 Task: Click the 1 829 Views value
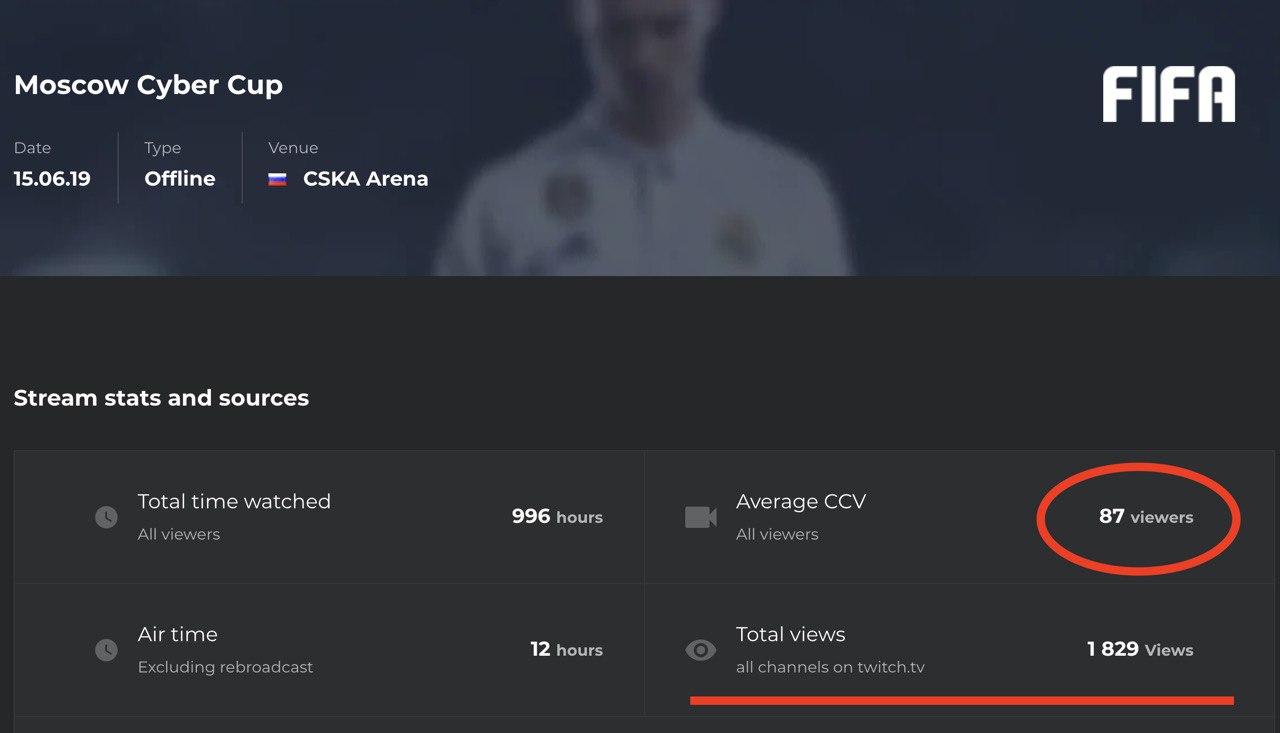[1140, 650]
